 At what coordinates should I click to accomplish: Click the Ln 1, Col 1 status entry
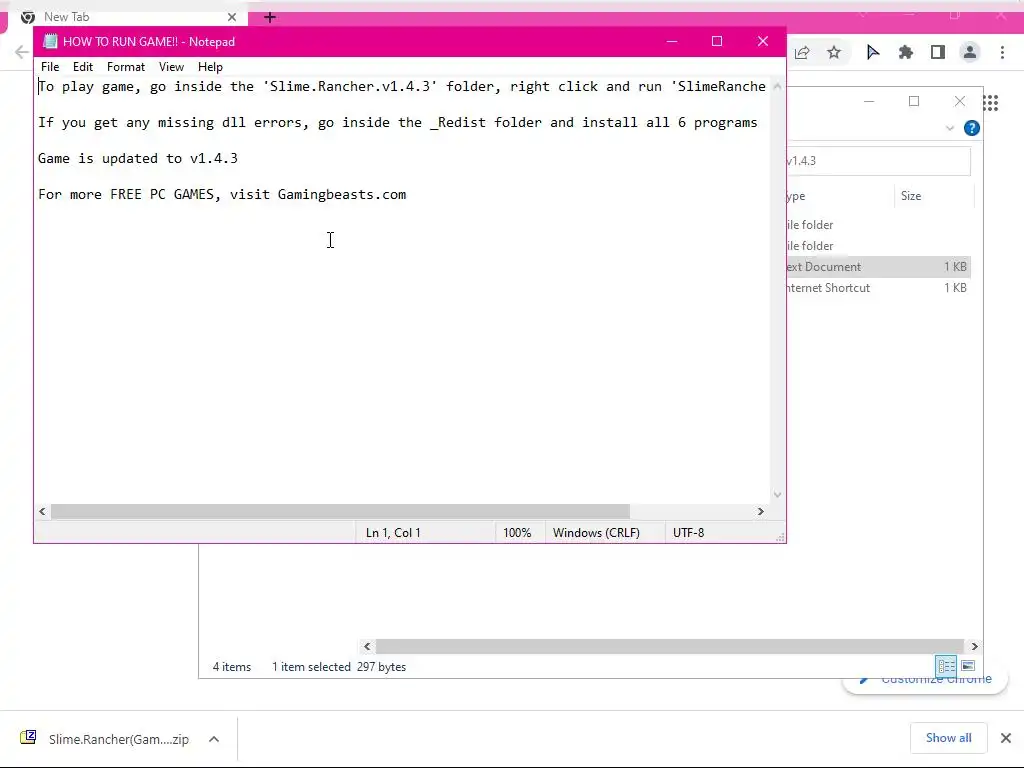[393, 533]
